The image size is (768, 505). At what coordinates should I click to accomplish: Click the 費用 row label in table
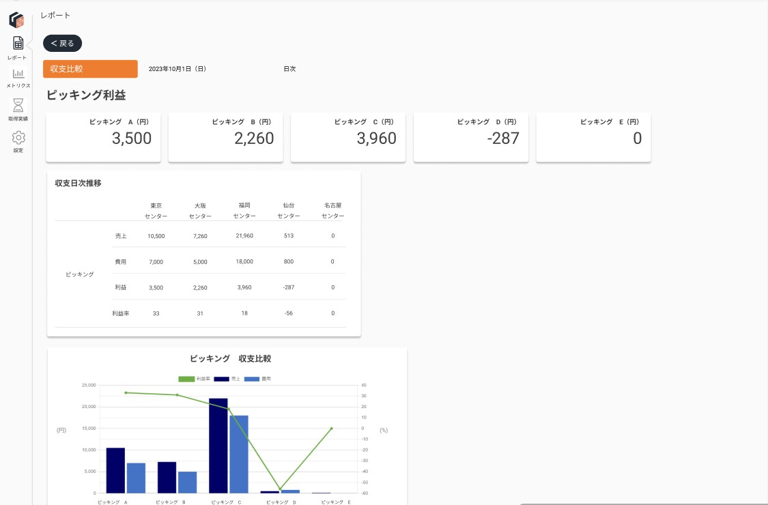(120, 262)
